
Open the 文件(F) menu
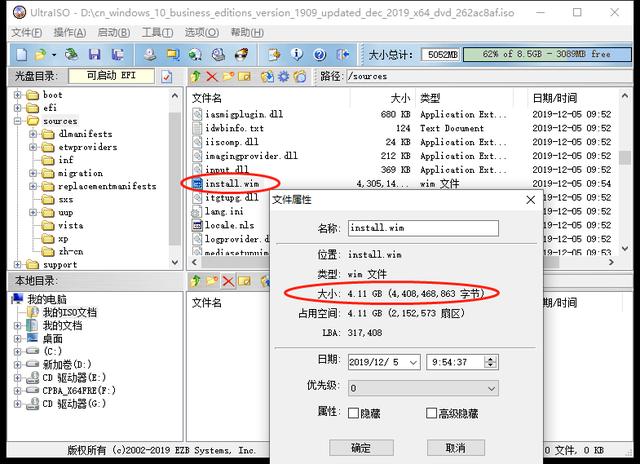27,32
